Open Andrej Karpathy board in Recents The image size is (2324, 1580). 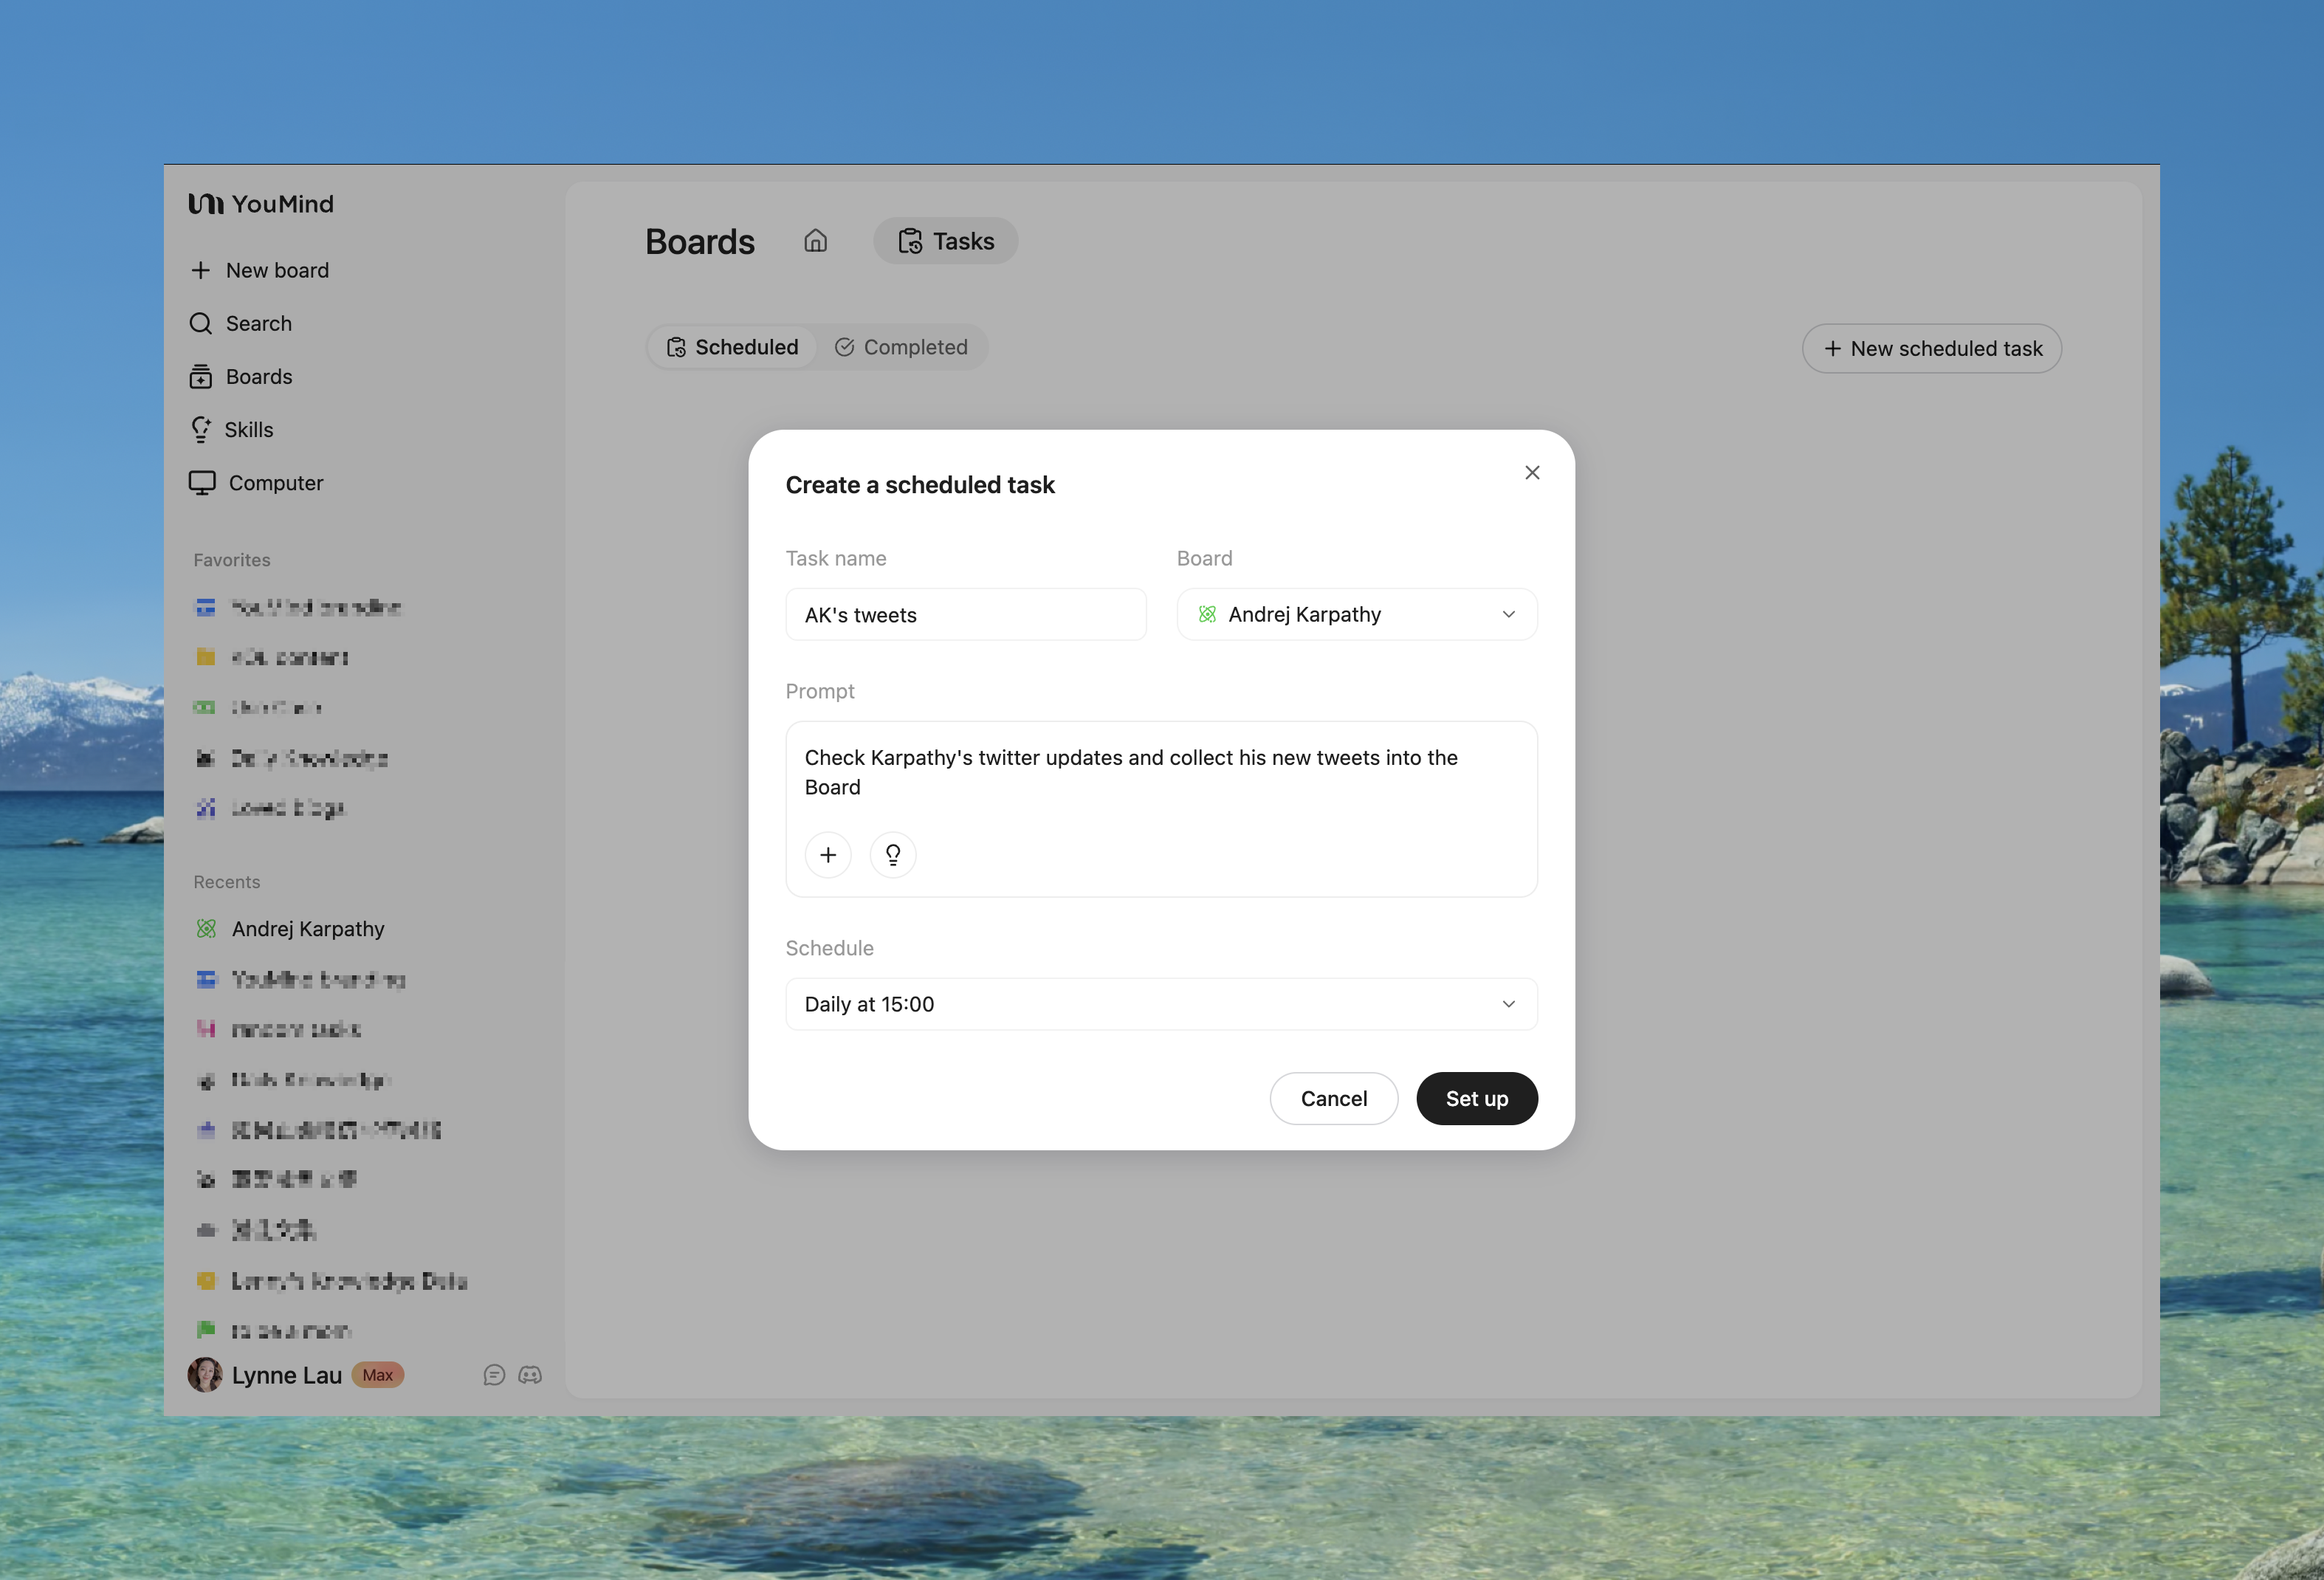pyautogui.click(x=307, y=929)
